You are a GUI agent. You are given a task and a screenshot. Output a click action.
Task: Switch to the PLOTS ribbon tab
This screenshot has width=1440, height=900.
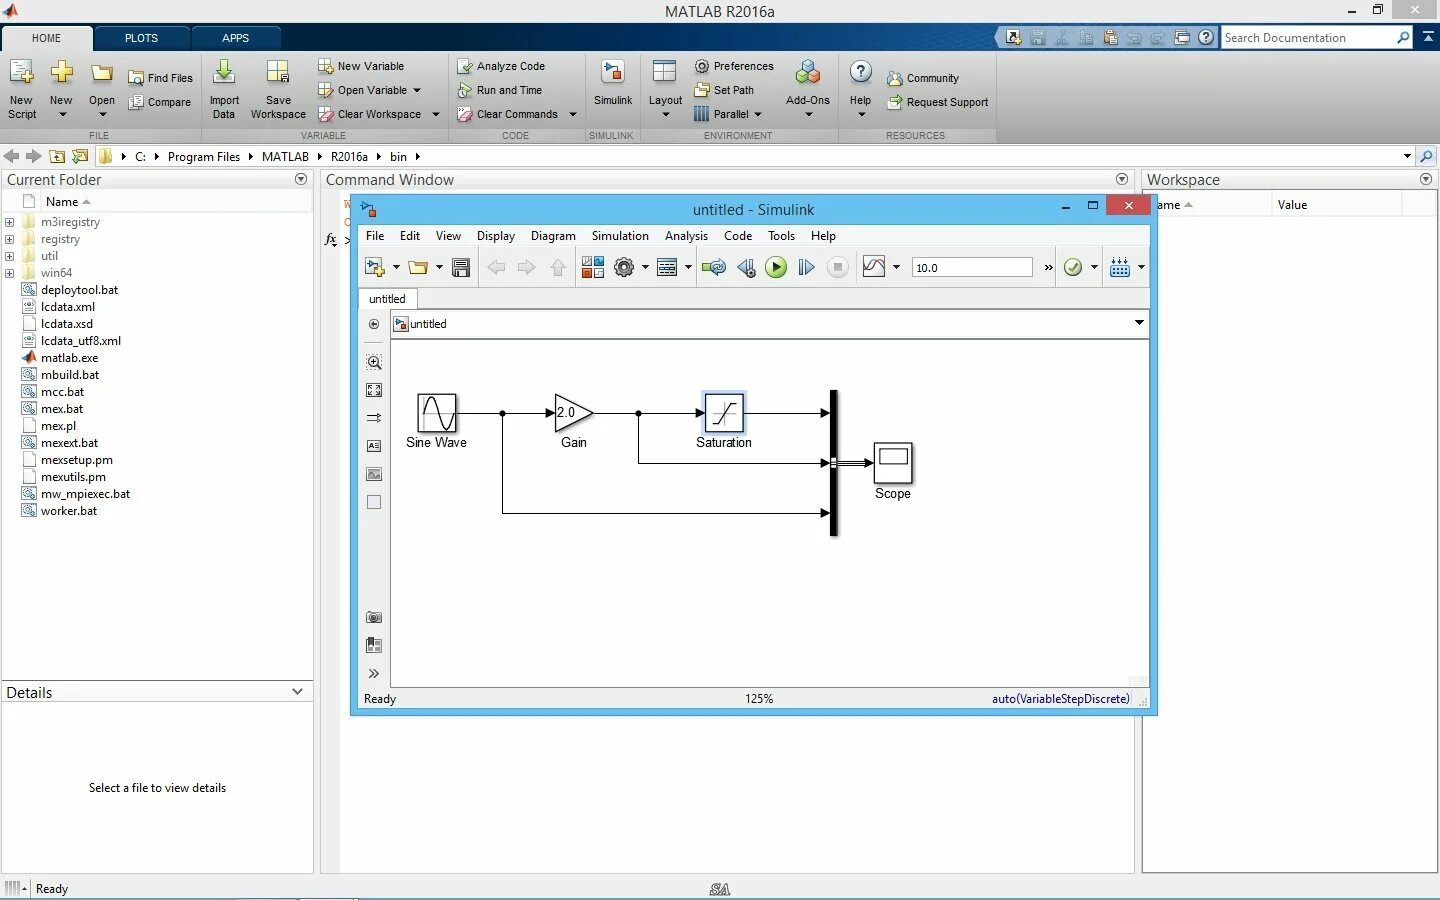tap(141, 38)
